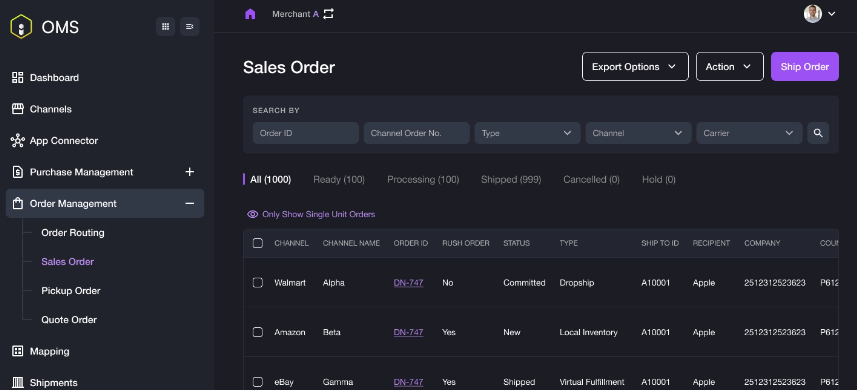Screen dimensions: 857x390
Task: Open the user menu chevron beside avatar
Action: (831, 14)
